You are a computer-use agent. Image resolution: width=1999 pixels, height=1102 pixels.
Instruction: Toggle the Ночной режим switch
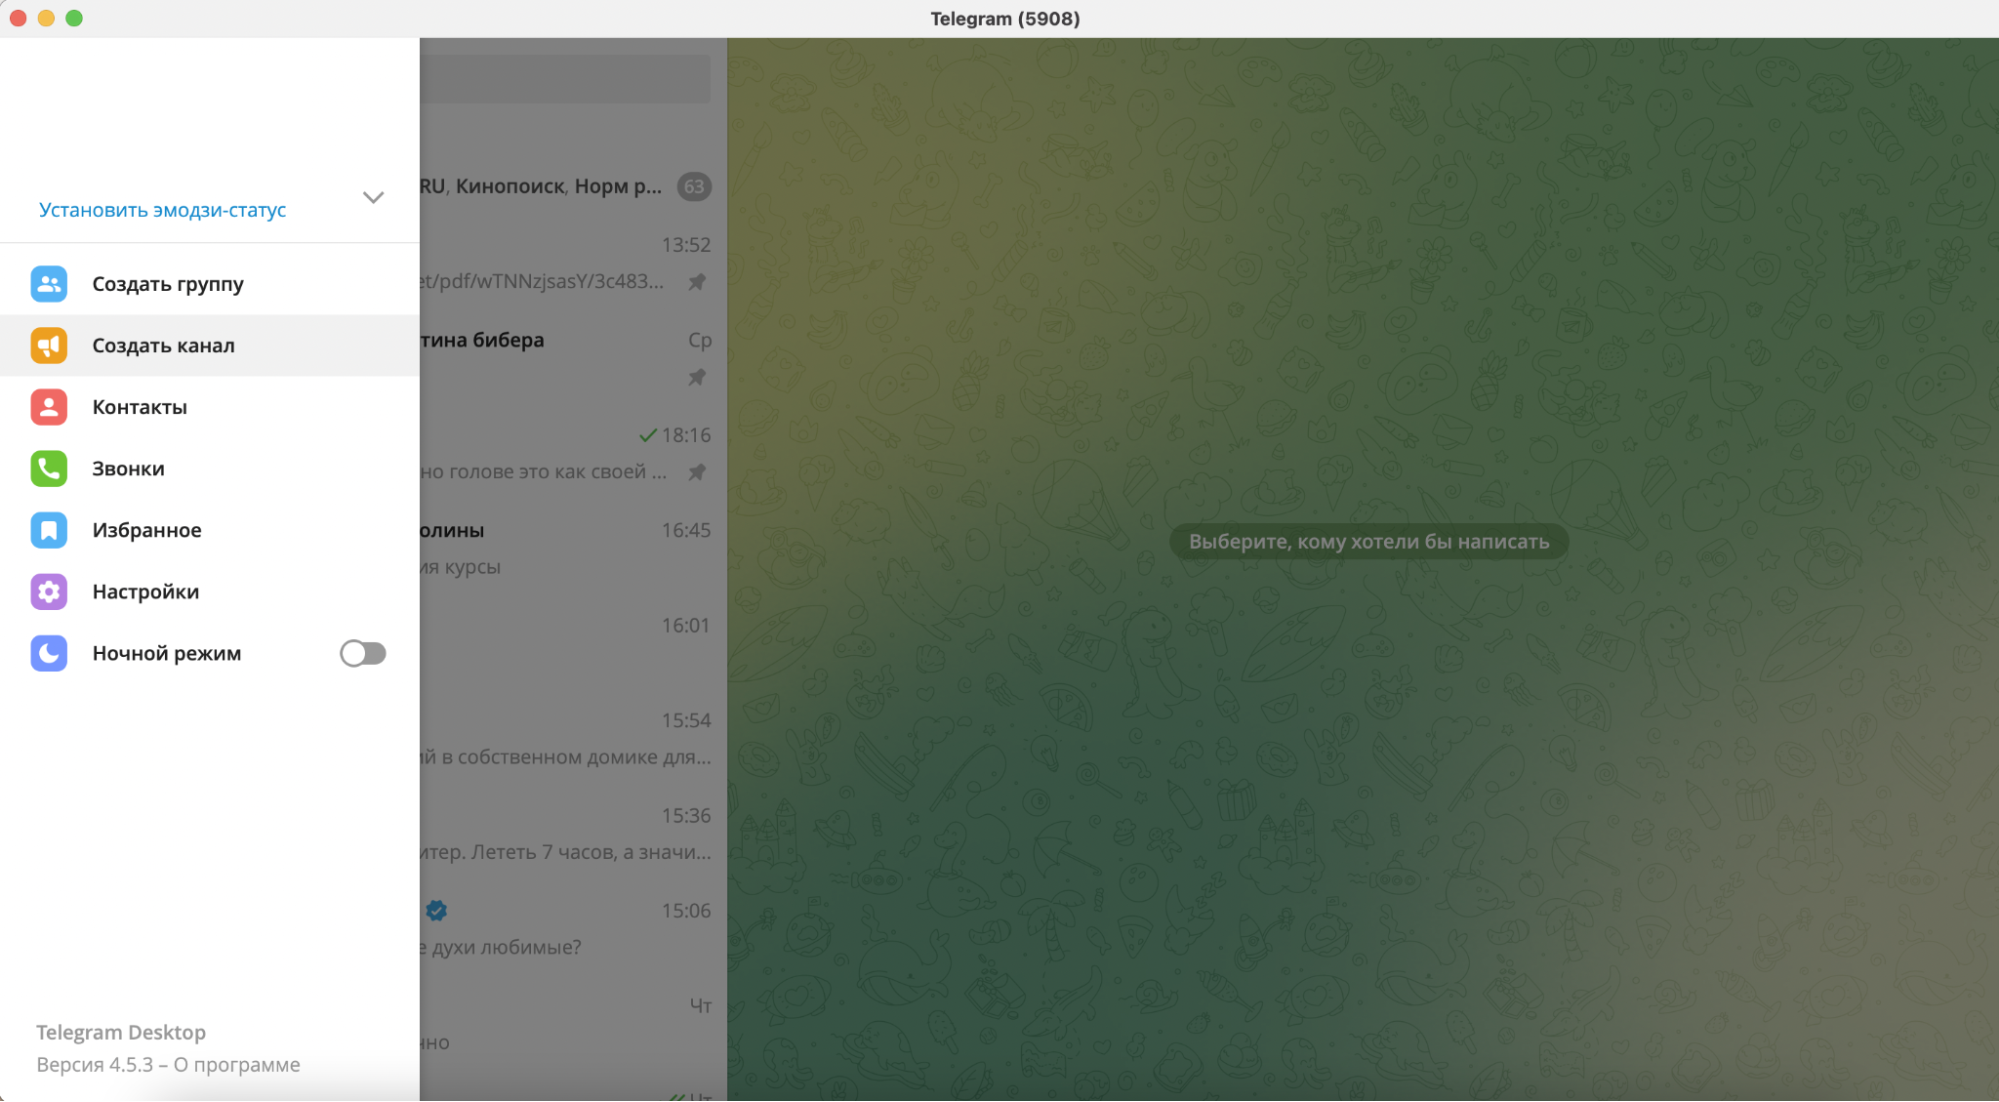pos(363,653)
